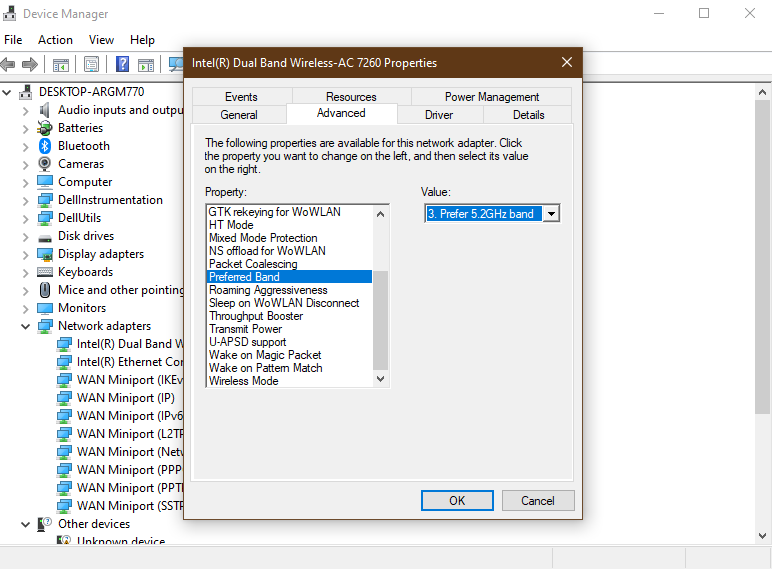Close the Wireless-AC 7260 Properties dialog
Screen dimensions: 772x569
point(567,62)
